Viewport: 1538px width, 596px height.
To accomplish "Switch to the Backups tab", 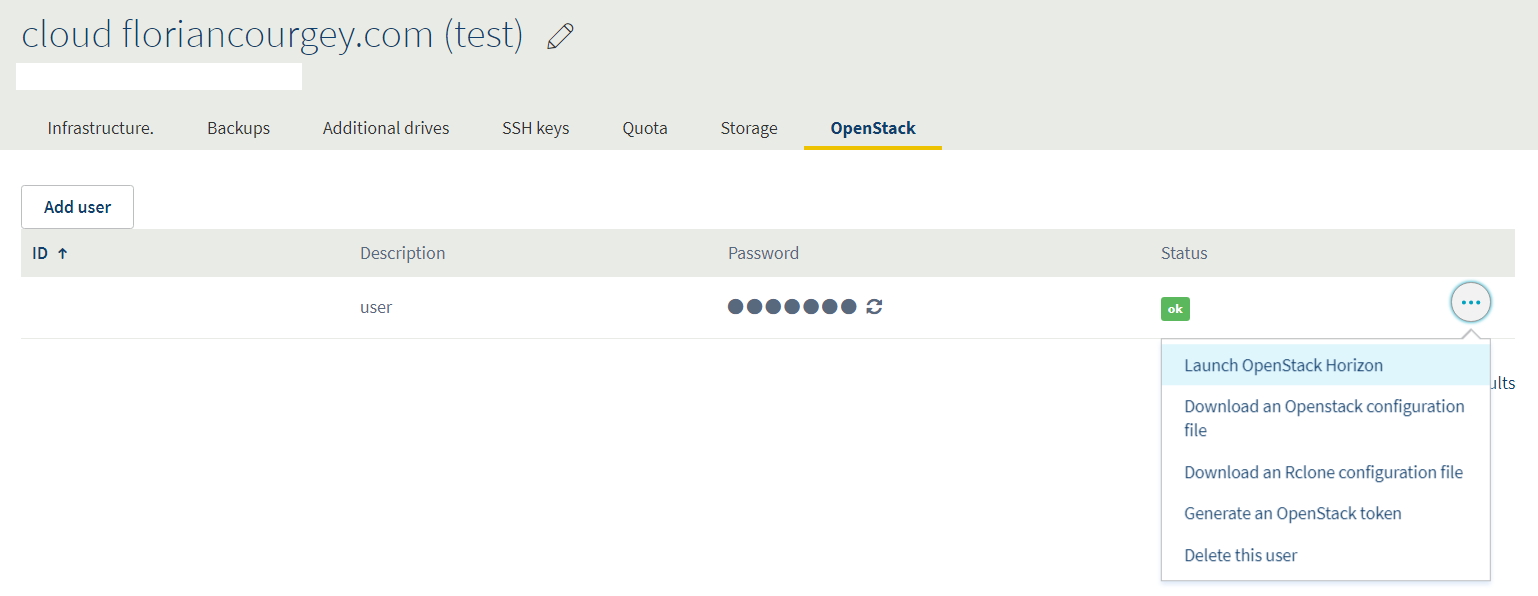I will tap(238, 128).
